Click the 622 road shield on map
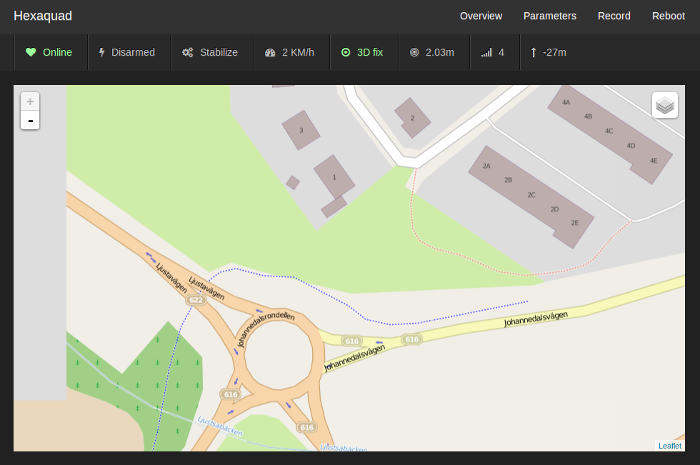The image size is (700, 465). pyautogui.click(x=196, y=300)
